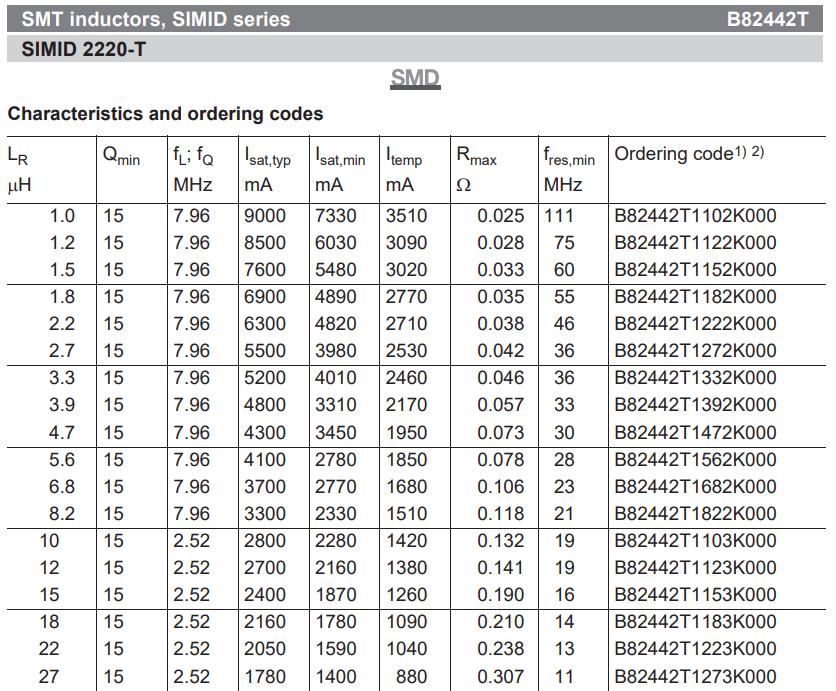Image resolution: width=836 pixels, height=691 pixels.
Task: Click Itemp value 880
Action: [x=411, y=677]
